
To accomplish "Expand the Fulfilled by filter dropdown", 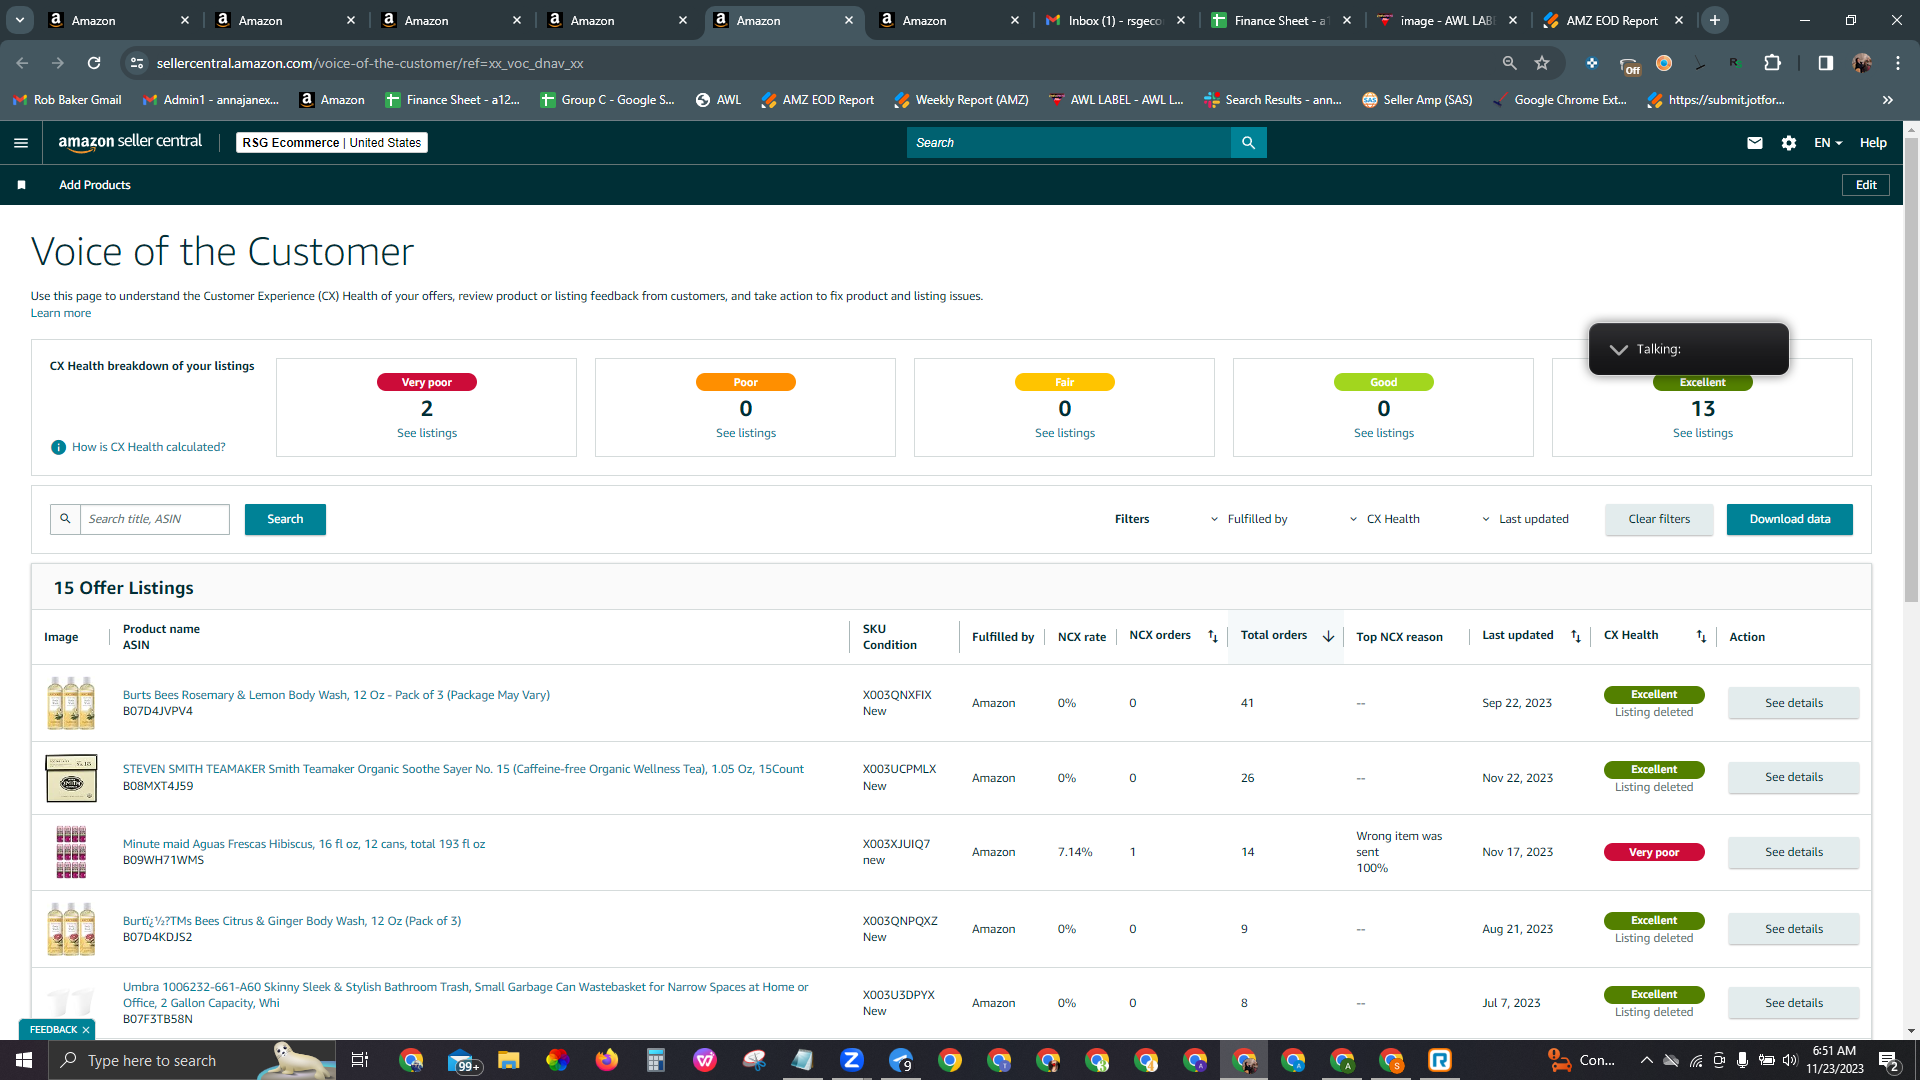I will (x=1249, y=519).
